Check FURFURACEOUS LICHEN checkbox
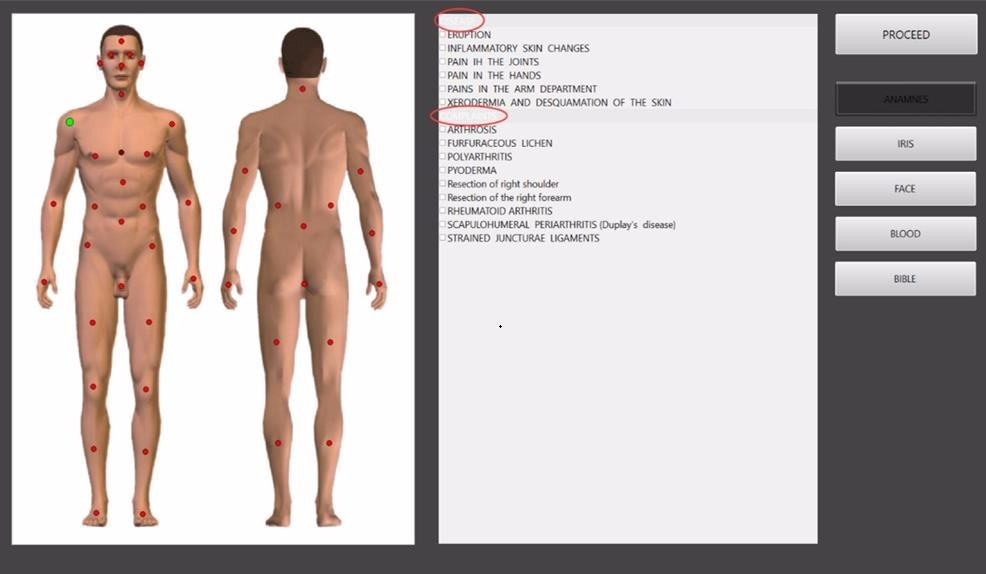This screenshot has width=986, height=574. pyautogui.click(x=443, y=143)
